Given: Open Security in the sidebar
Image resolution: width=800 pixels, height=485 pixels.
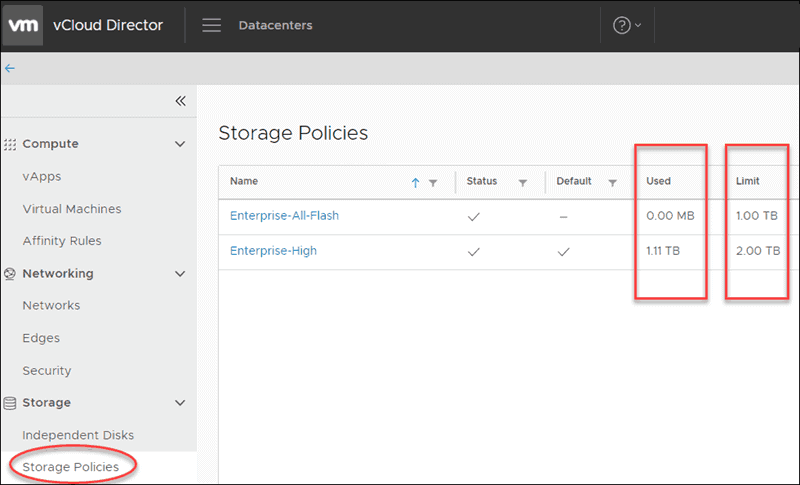Looking at the screenshot, I should pos(47,371).
